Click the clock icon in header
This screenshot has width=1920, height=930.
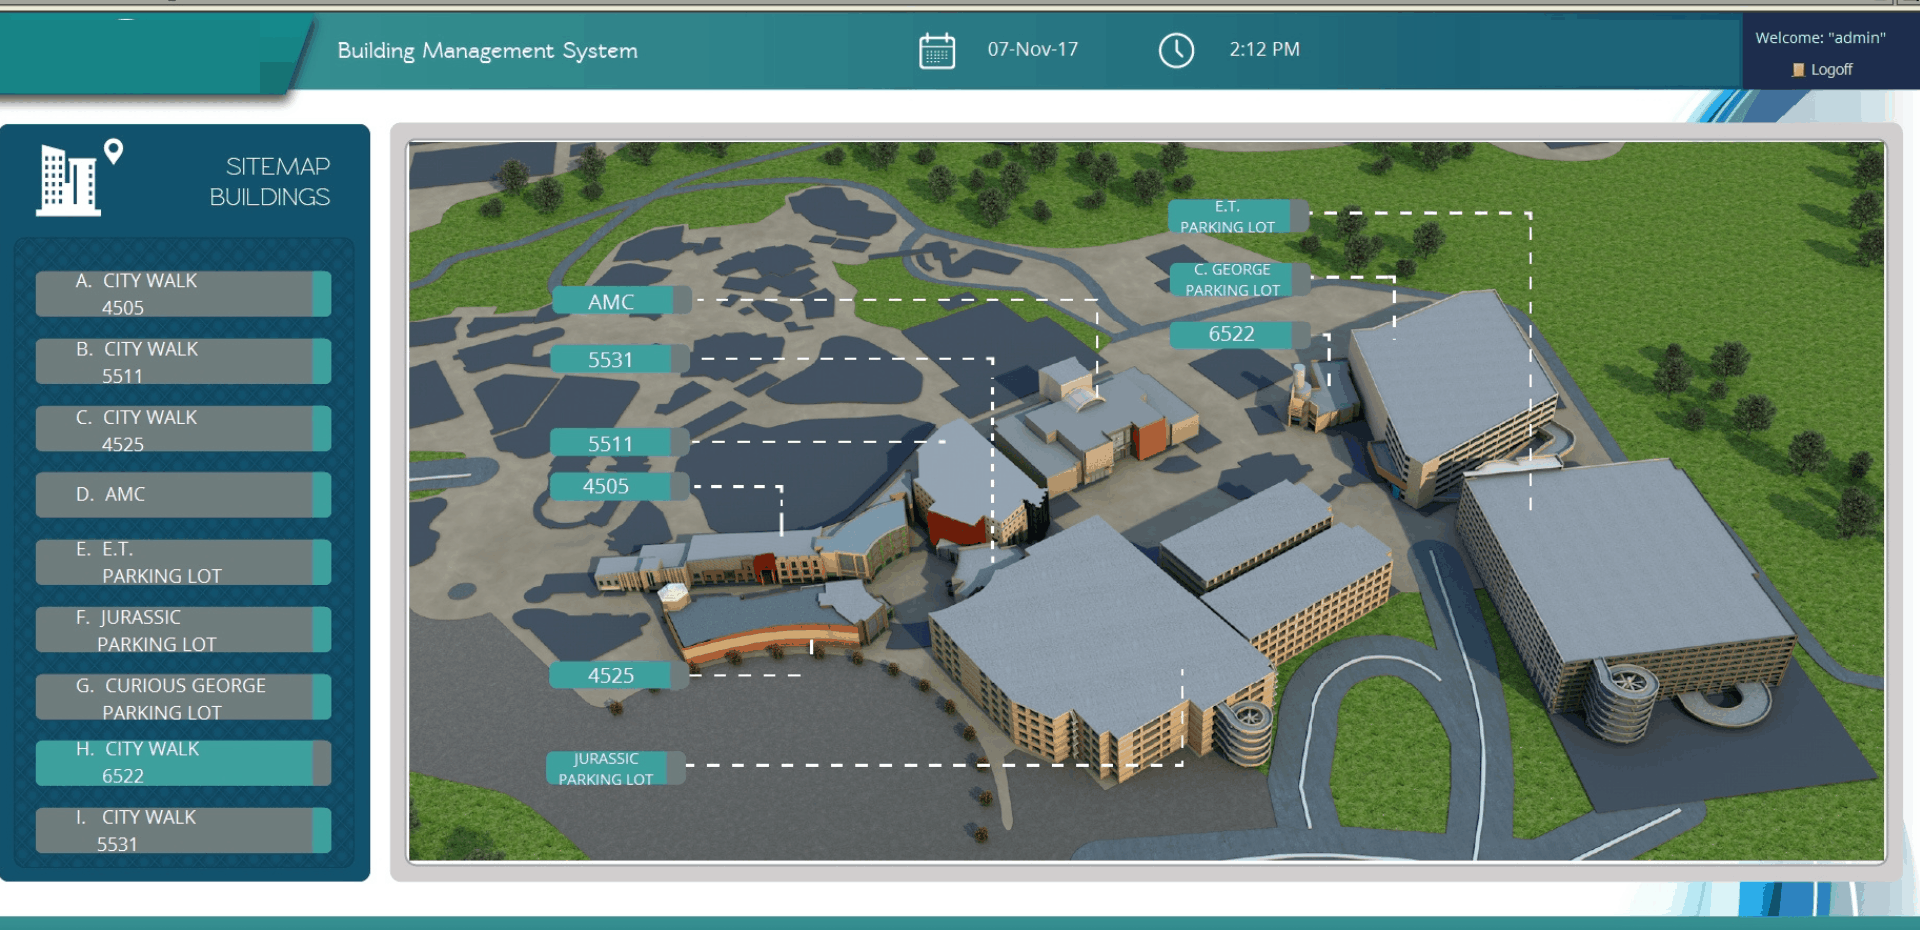(1176, 50)
